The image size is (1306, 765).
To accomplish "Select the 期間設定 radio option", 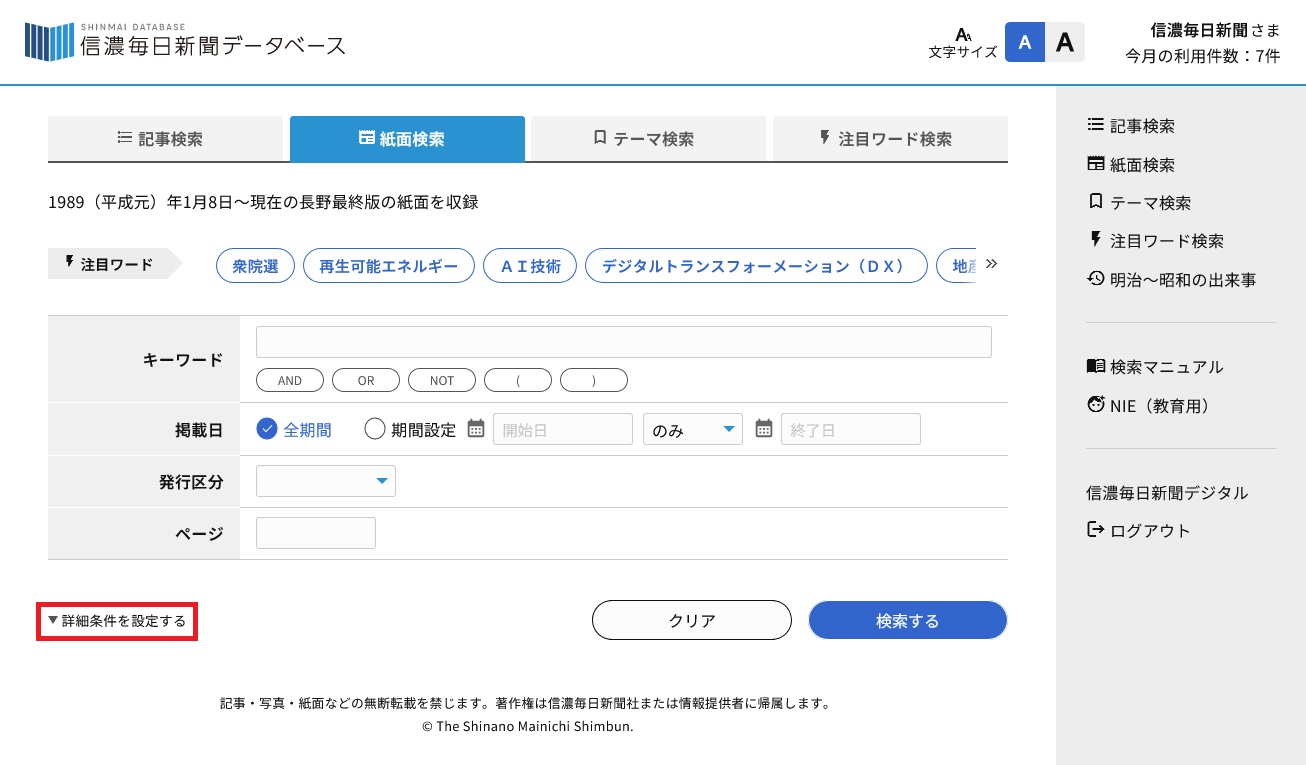I will [375, 429].
